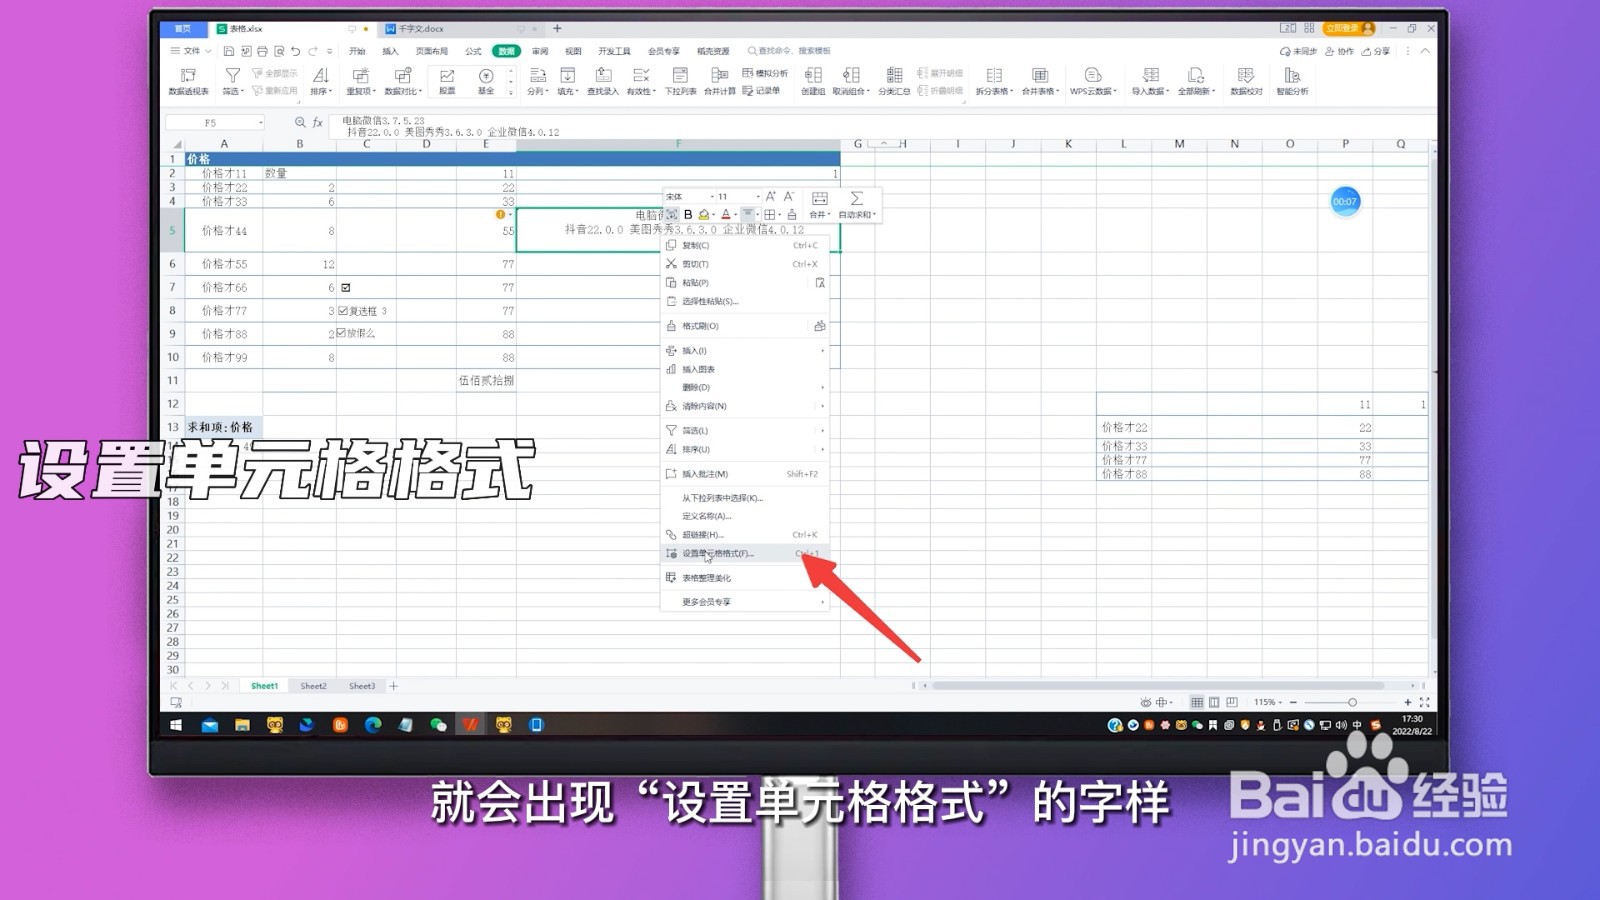
Task: Switch to the 开始 ribbon tab
Action: point(357,51)
